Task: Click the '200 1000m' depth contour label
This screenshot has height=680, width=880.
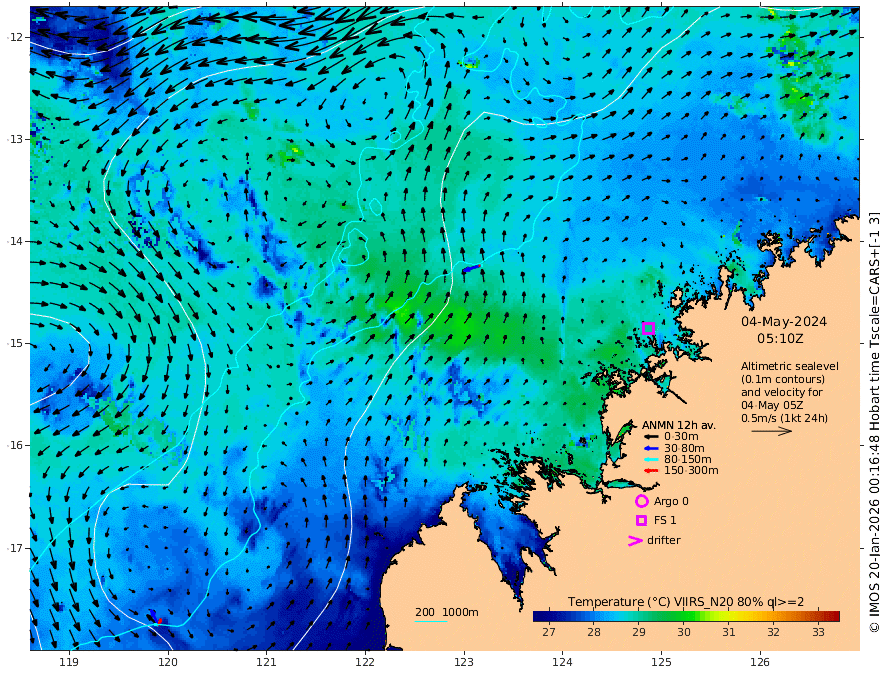Action: click(447, 612)
